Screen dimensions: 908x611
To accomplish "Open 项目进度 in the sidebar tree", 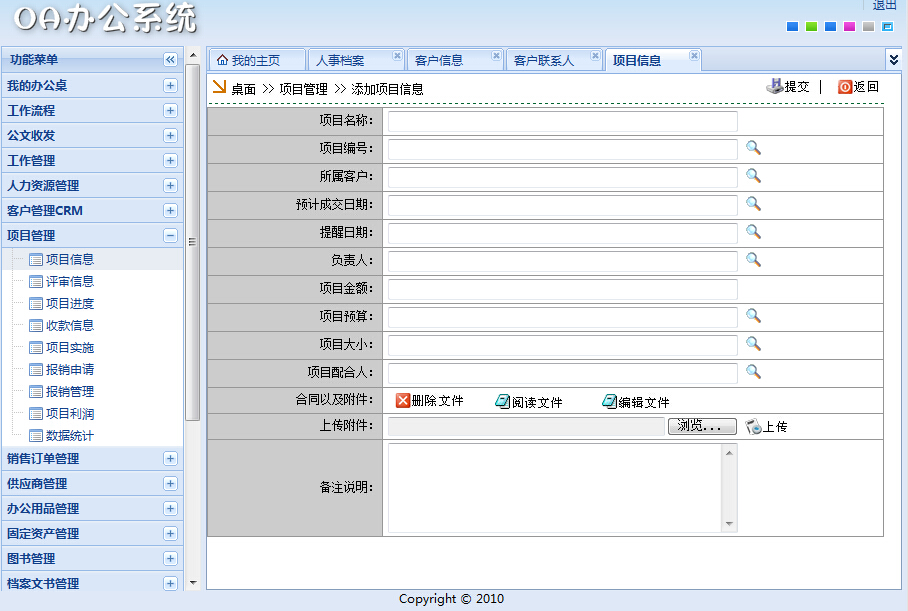I will coord(70,304).
